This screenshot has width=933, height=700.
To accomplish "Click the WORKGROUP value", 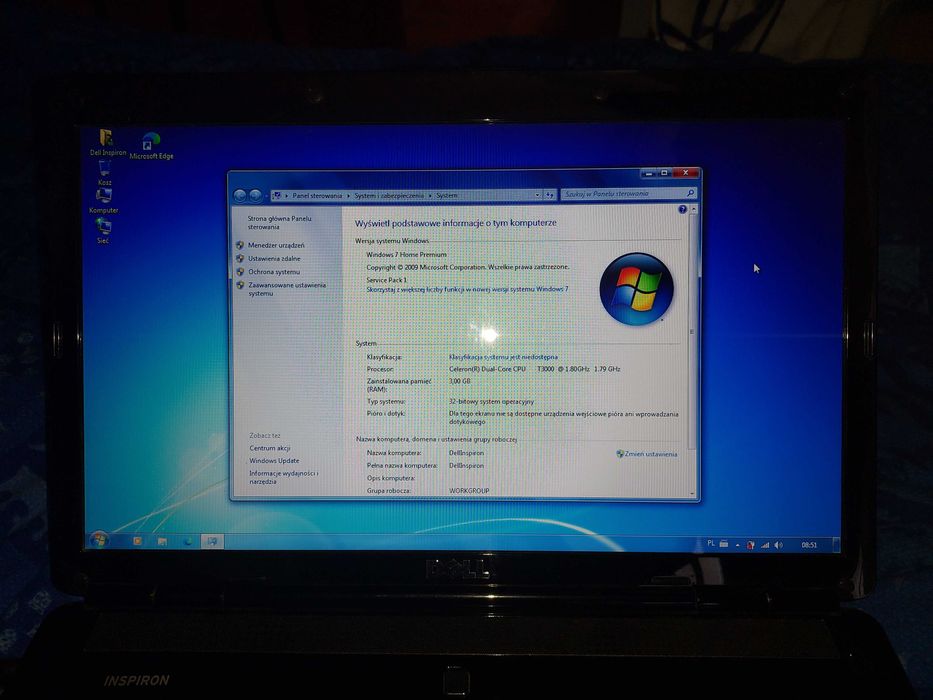I will [469, 490].
